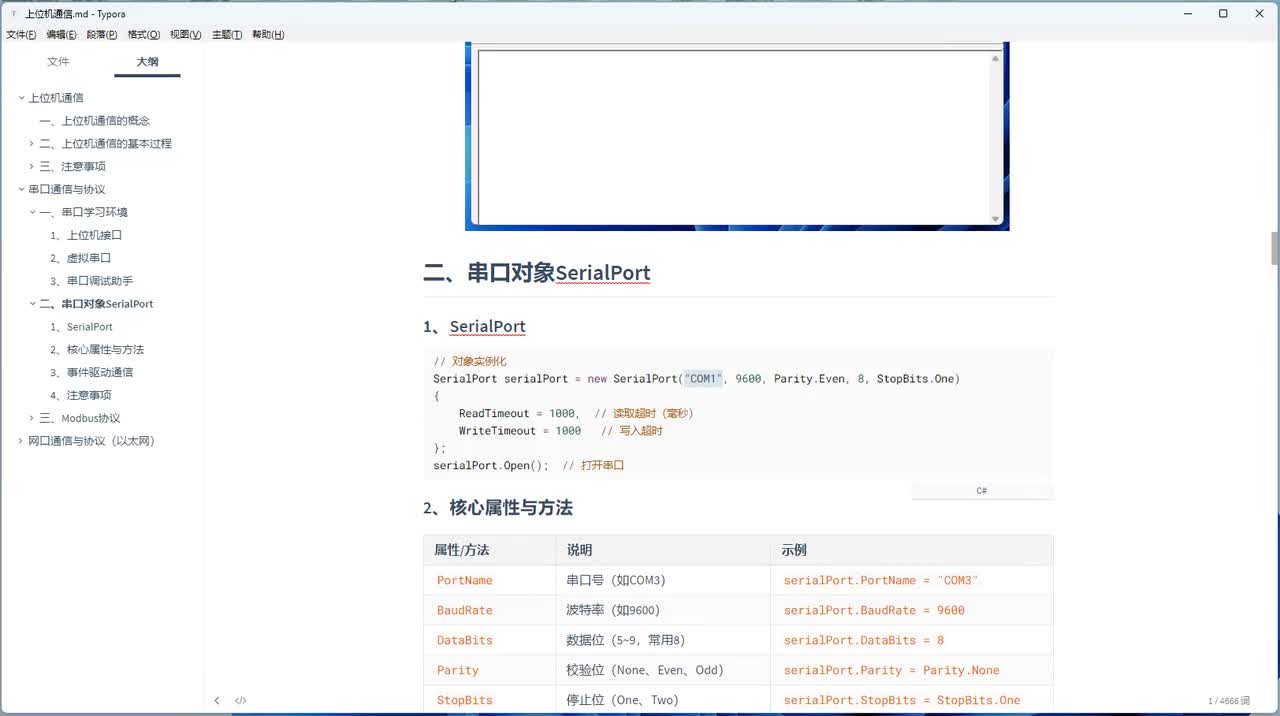Click the Typora app icon in title bar
Image resolution: width=1280 pixels, height=716 pixels.
(x=12, y=13)
